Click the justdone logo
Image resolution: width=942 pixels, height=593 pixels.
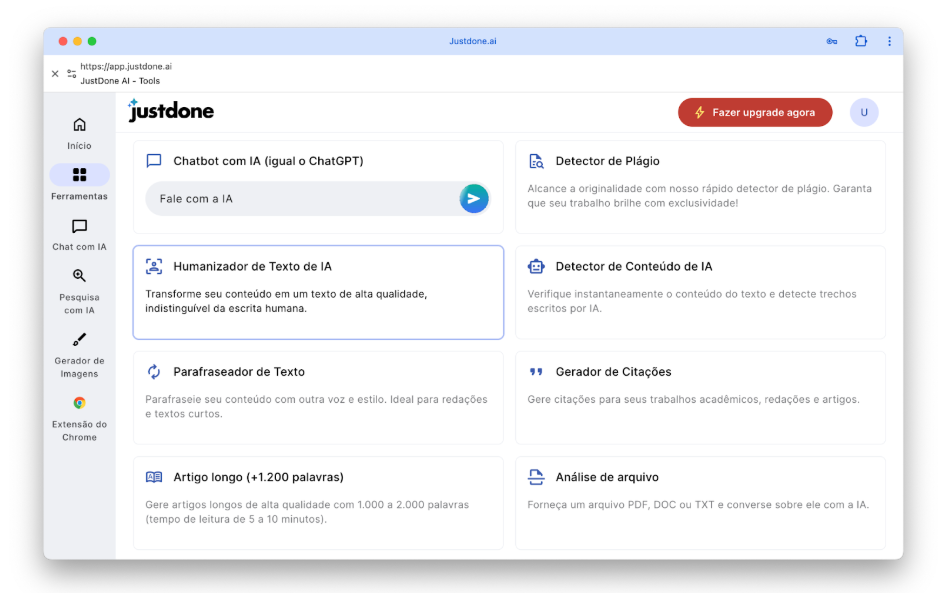pyautogui.click(x=171, y=111)
